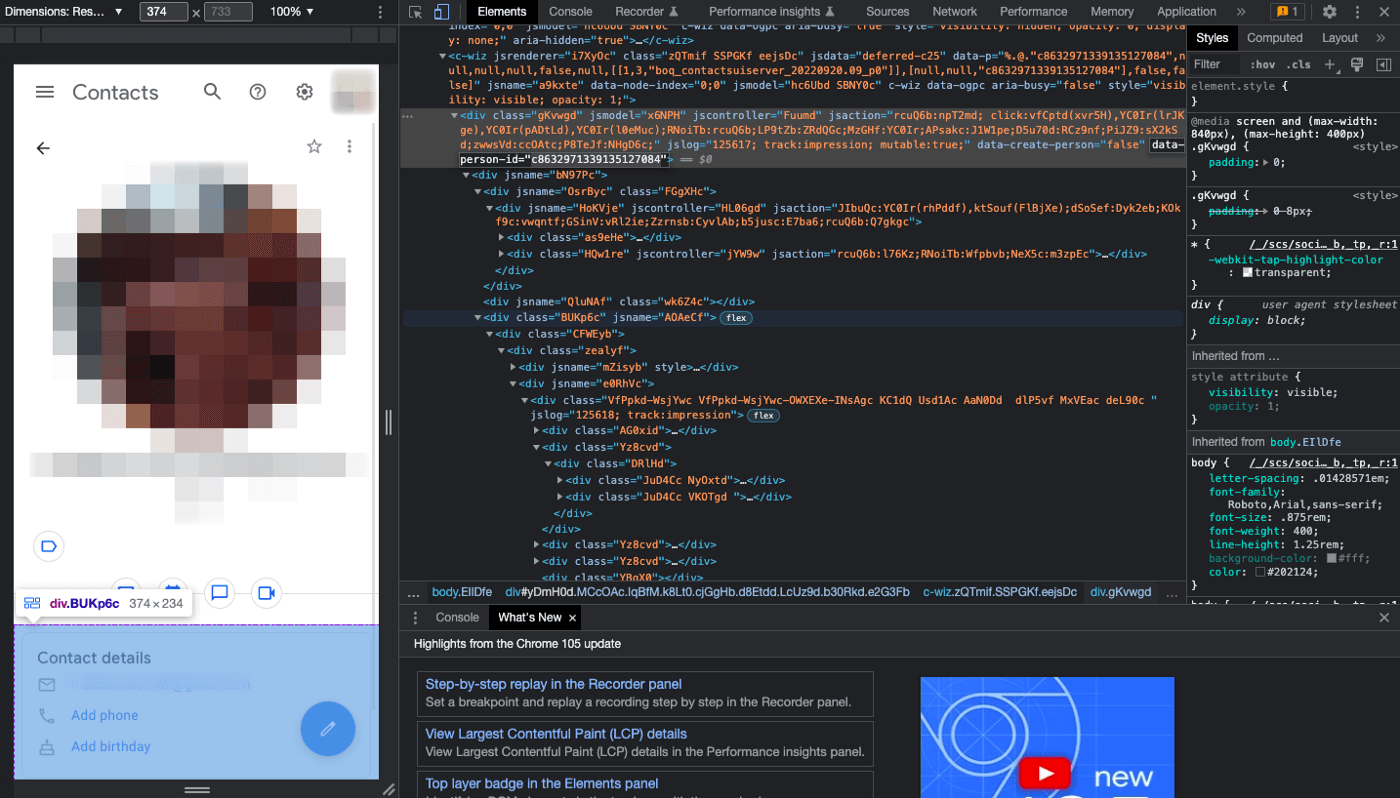Click the new style rule plus icon
Viewport: 1400px width, 798px height.
(1330, 65)
